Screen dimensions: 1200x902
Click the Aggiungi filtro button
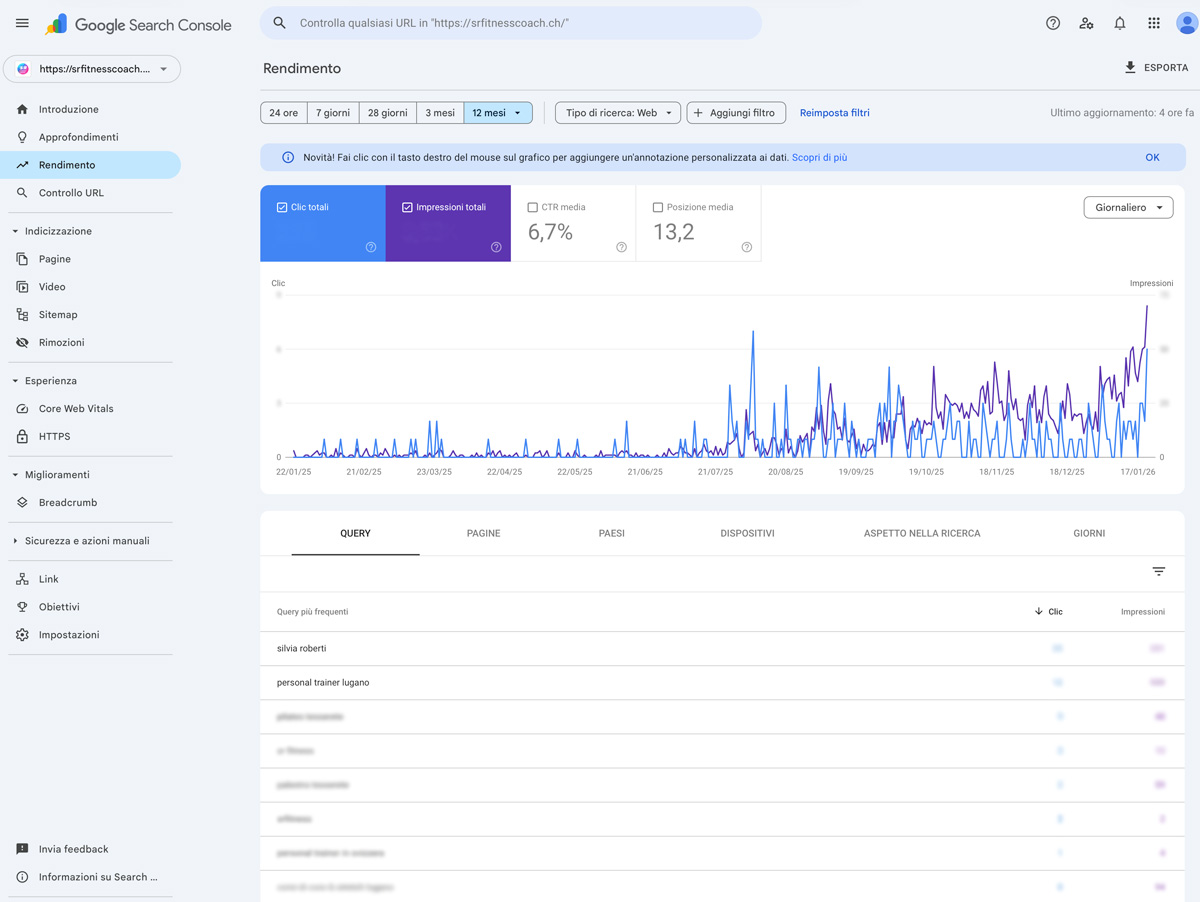click(735, 113)
